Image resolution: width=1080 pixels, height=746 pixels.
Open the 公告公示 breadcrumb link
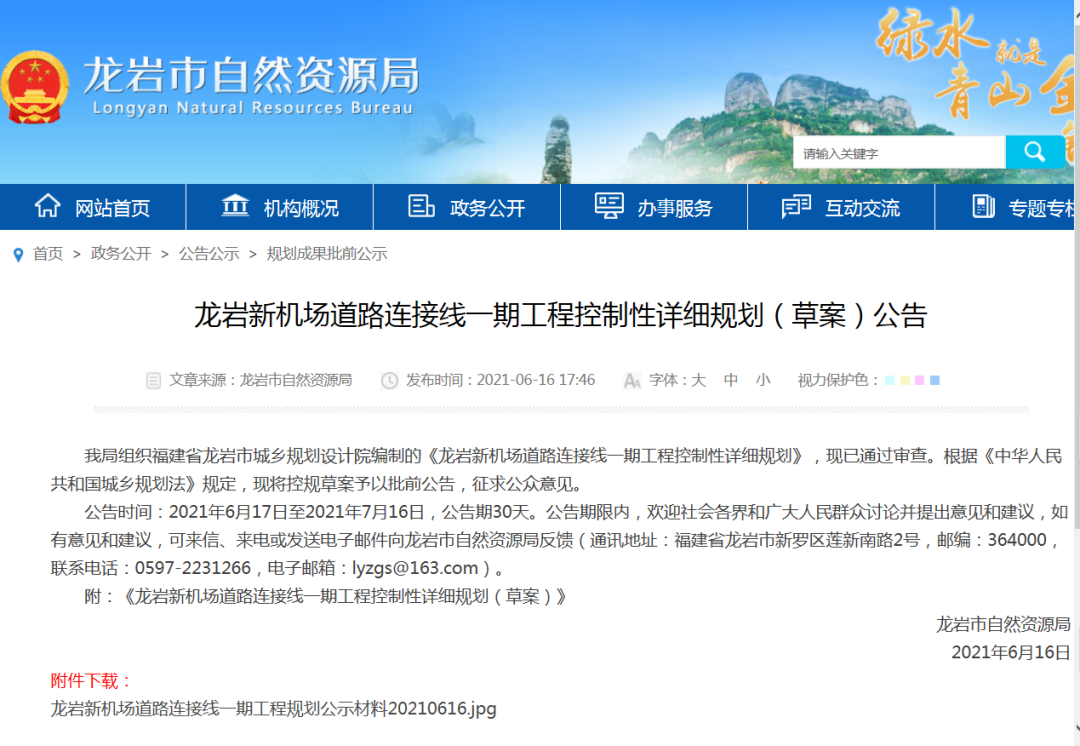pos(209,254)
